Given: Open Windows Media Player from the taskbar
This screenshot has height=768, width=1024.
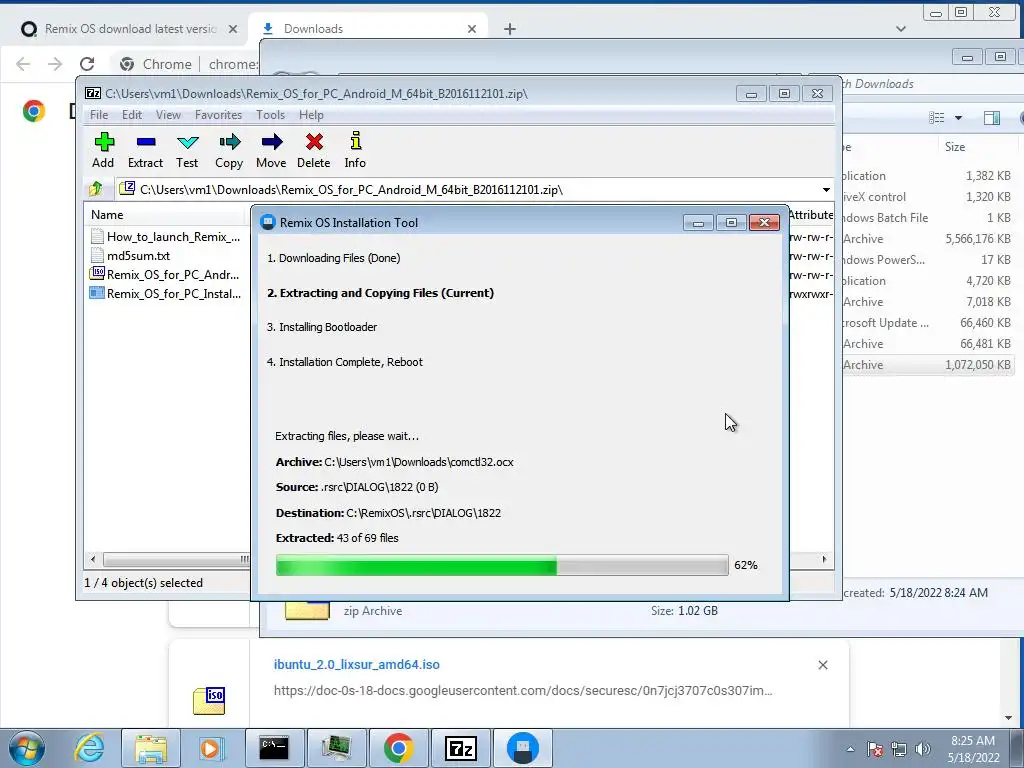Looking at the screenshot, I should 210,748.
